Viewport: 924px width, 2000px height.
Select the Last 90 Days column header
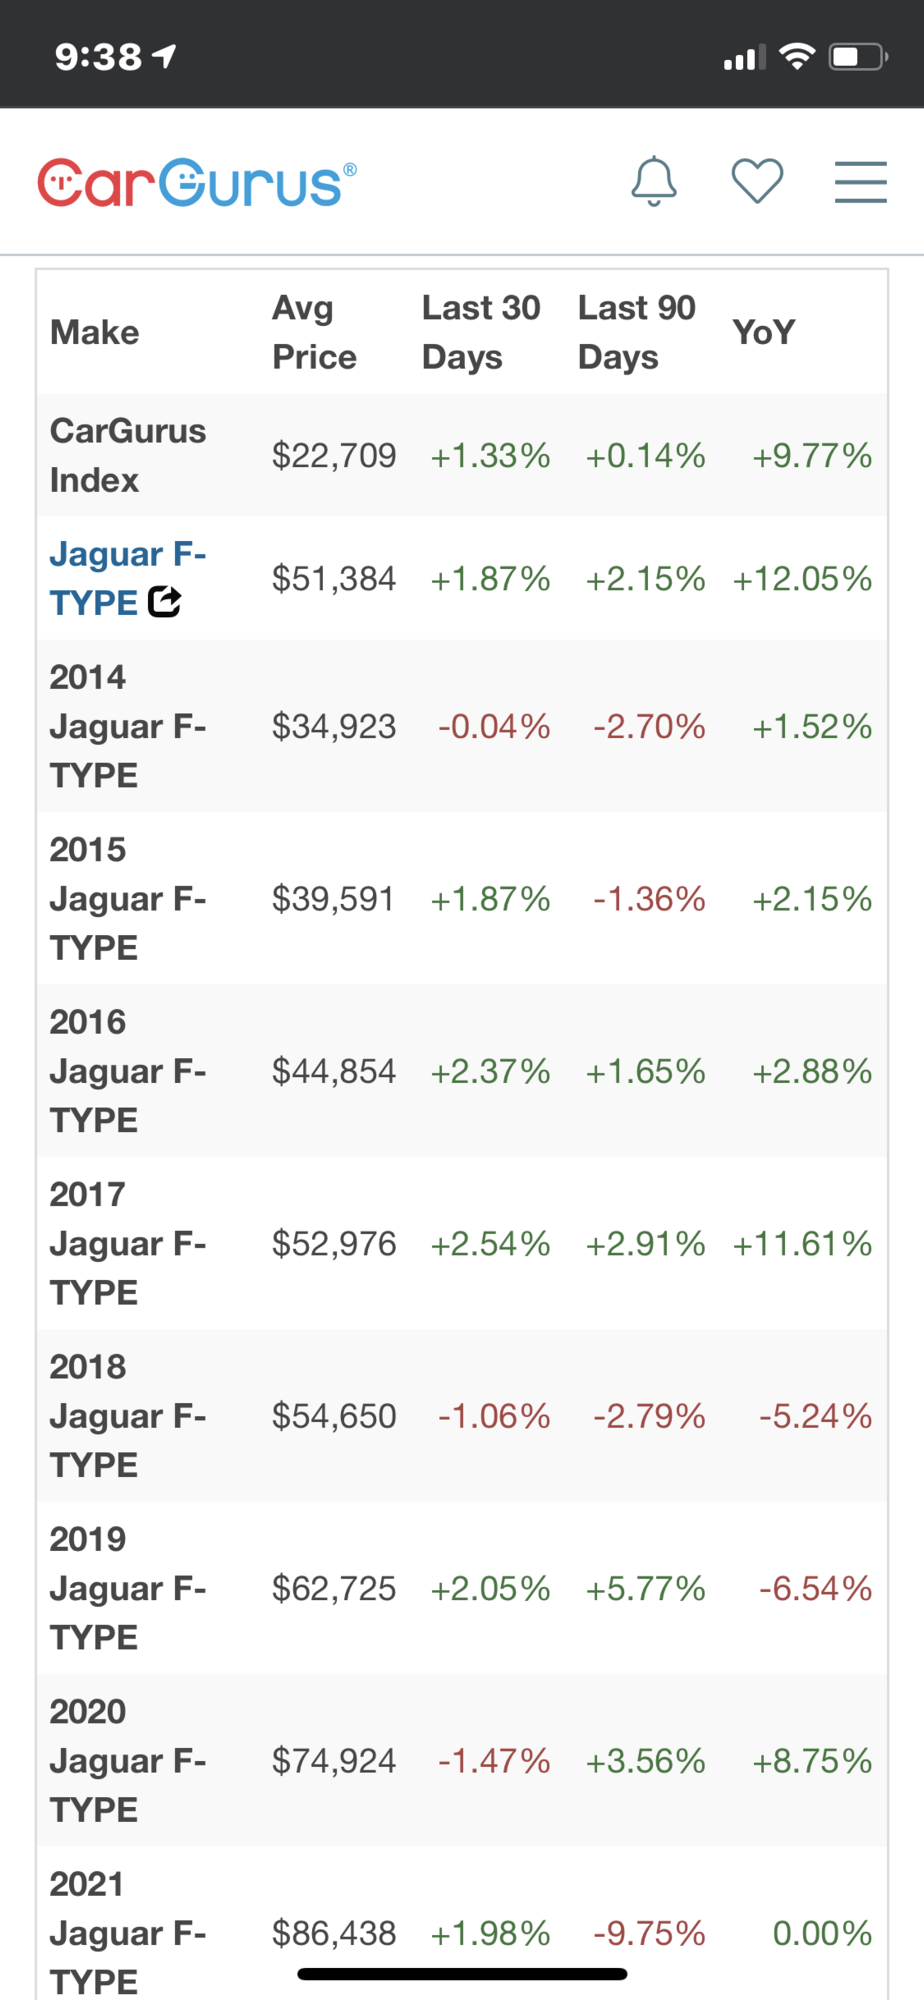click(x=636, y=332)
